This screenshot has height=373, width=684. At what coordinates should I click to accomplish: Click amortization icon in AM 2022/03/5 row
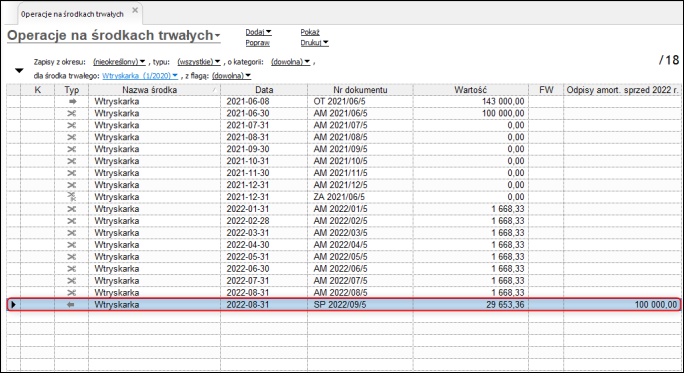coord(72,233)
